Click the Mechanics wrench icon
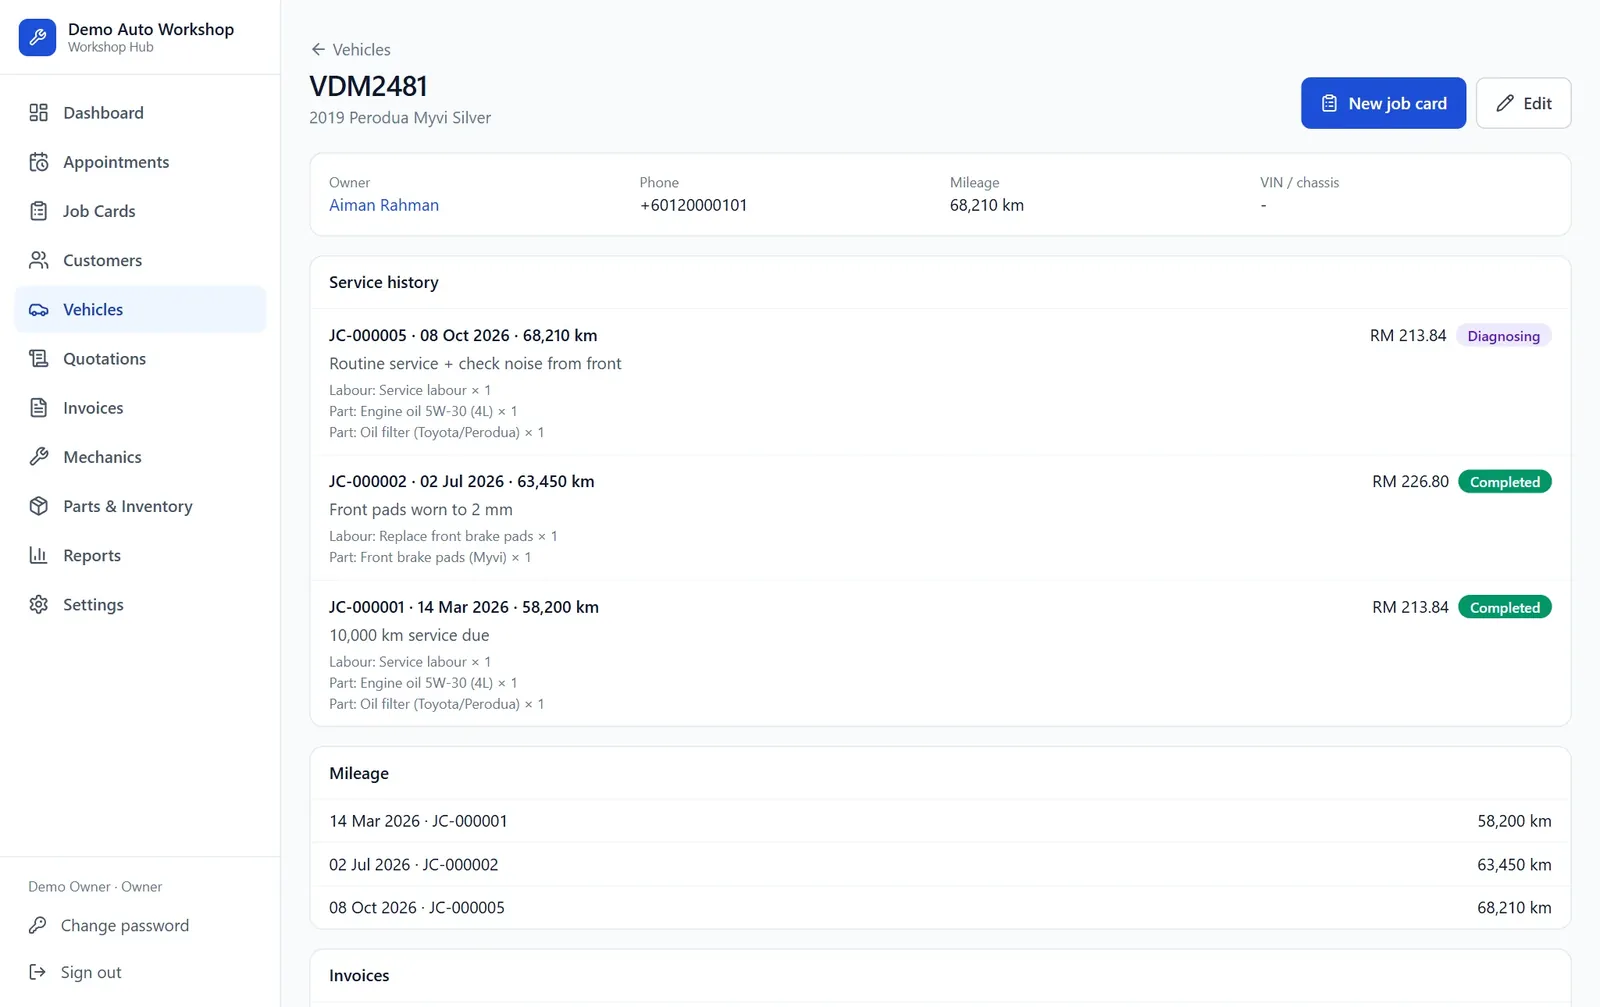The image size is (1600, 1007). [x=38, y=457]
